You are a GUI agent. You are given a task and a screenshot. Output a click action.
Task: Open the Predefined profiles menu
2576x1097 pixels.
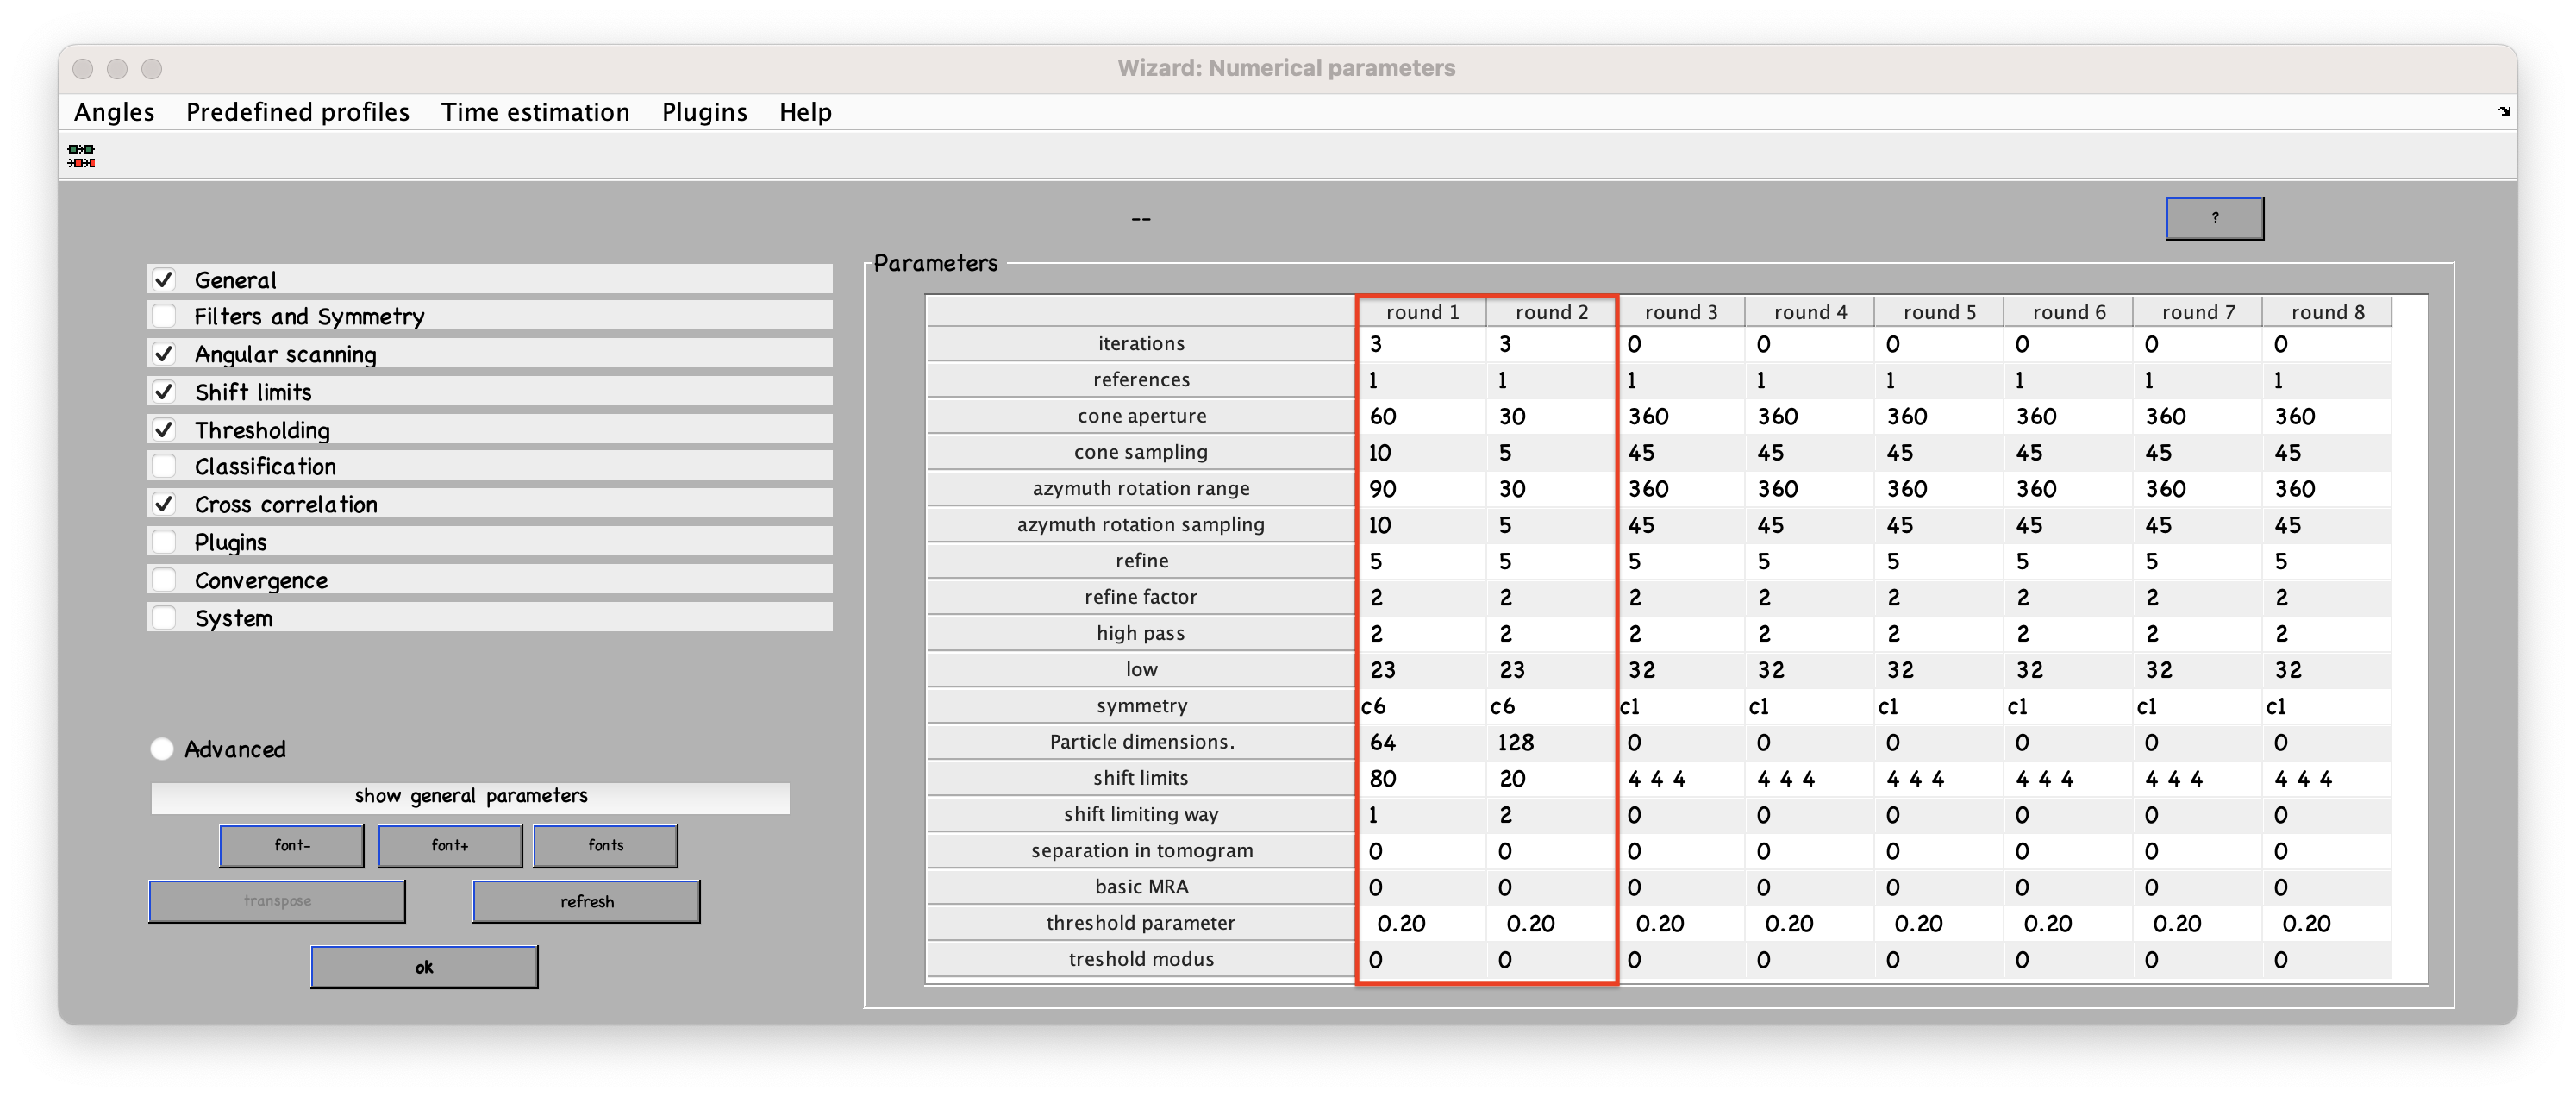pos(298,112)
